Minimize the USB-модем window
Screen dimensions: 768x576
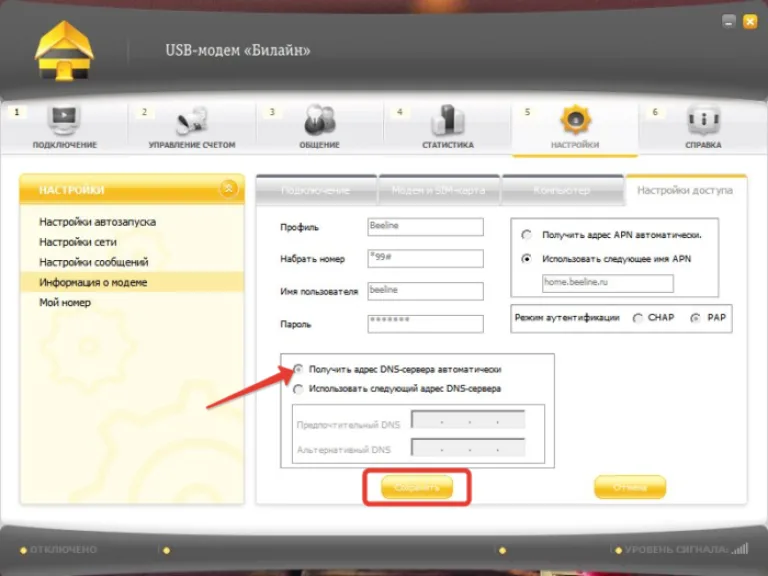(729, 22)
